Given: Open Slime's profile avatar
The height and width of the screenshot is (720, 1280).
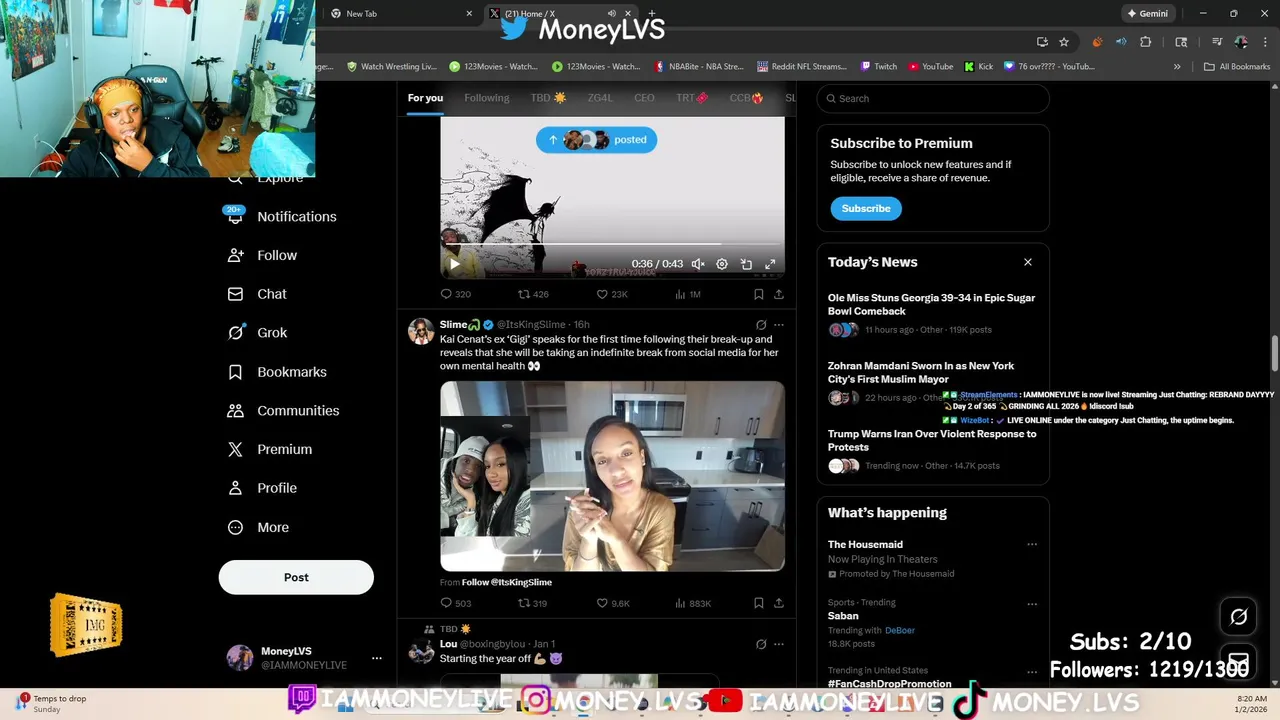Looking at the screenshot, I should [421, 331].
